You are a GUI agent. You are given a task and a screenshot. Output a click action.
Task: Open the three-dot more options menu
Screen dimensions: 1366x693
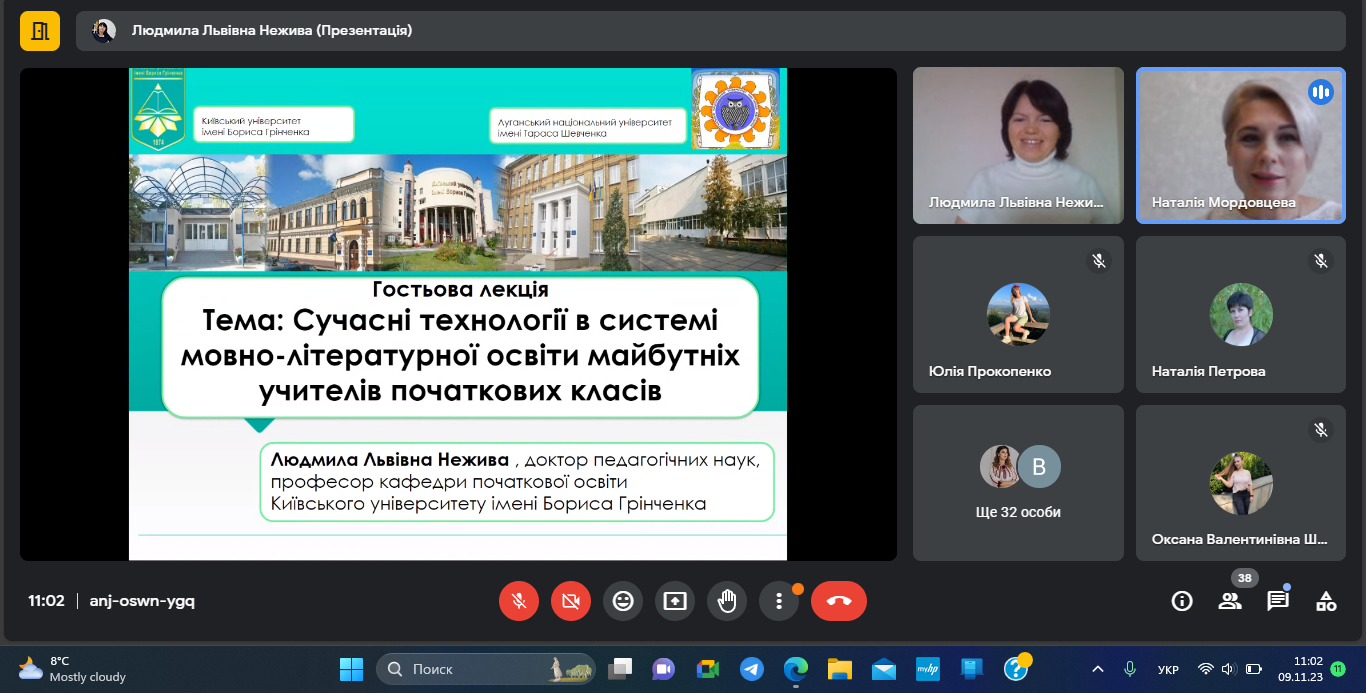click(x=779, y=601)
